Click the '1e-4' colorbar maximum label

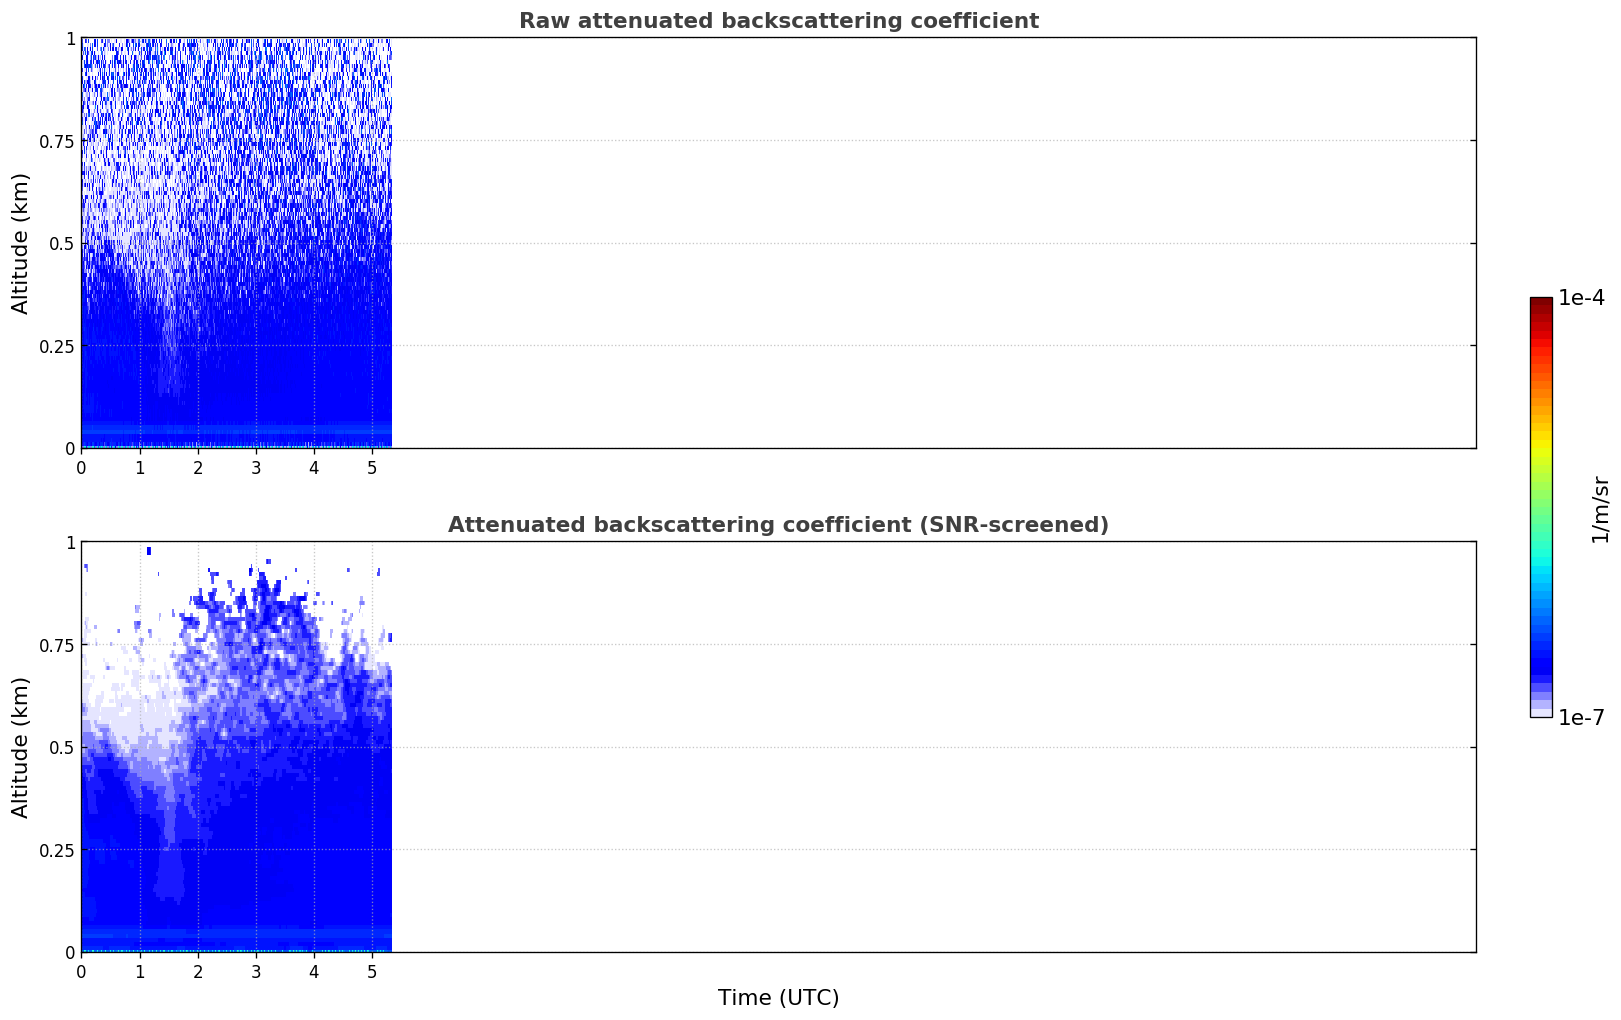tap(1581, 298)
